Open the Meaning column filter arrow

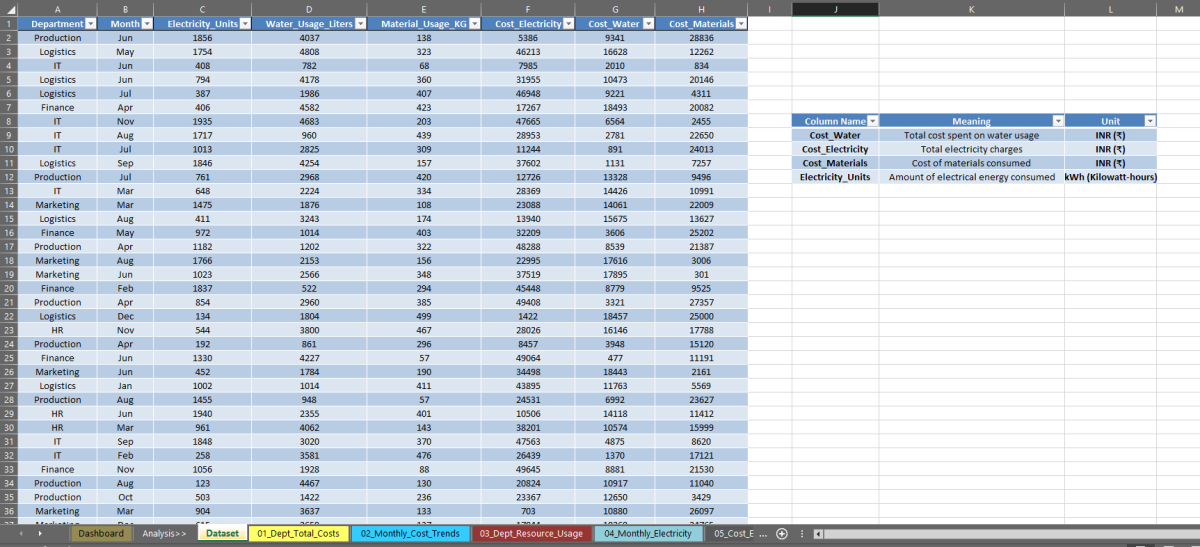pyautogui.click(x=1057, y=121)
